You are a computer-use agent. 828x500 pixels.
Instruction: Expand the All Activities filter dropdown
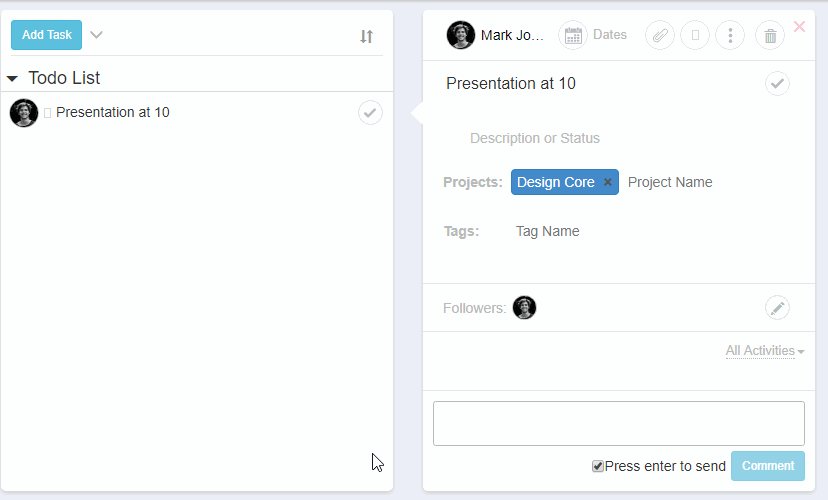(765, 351)
